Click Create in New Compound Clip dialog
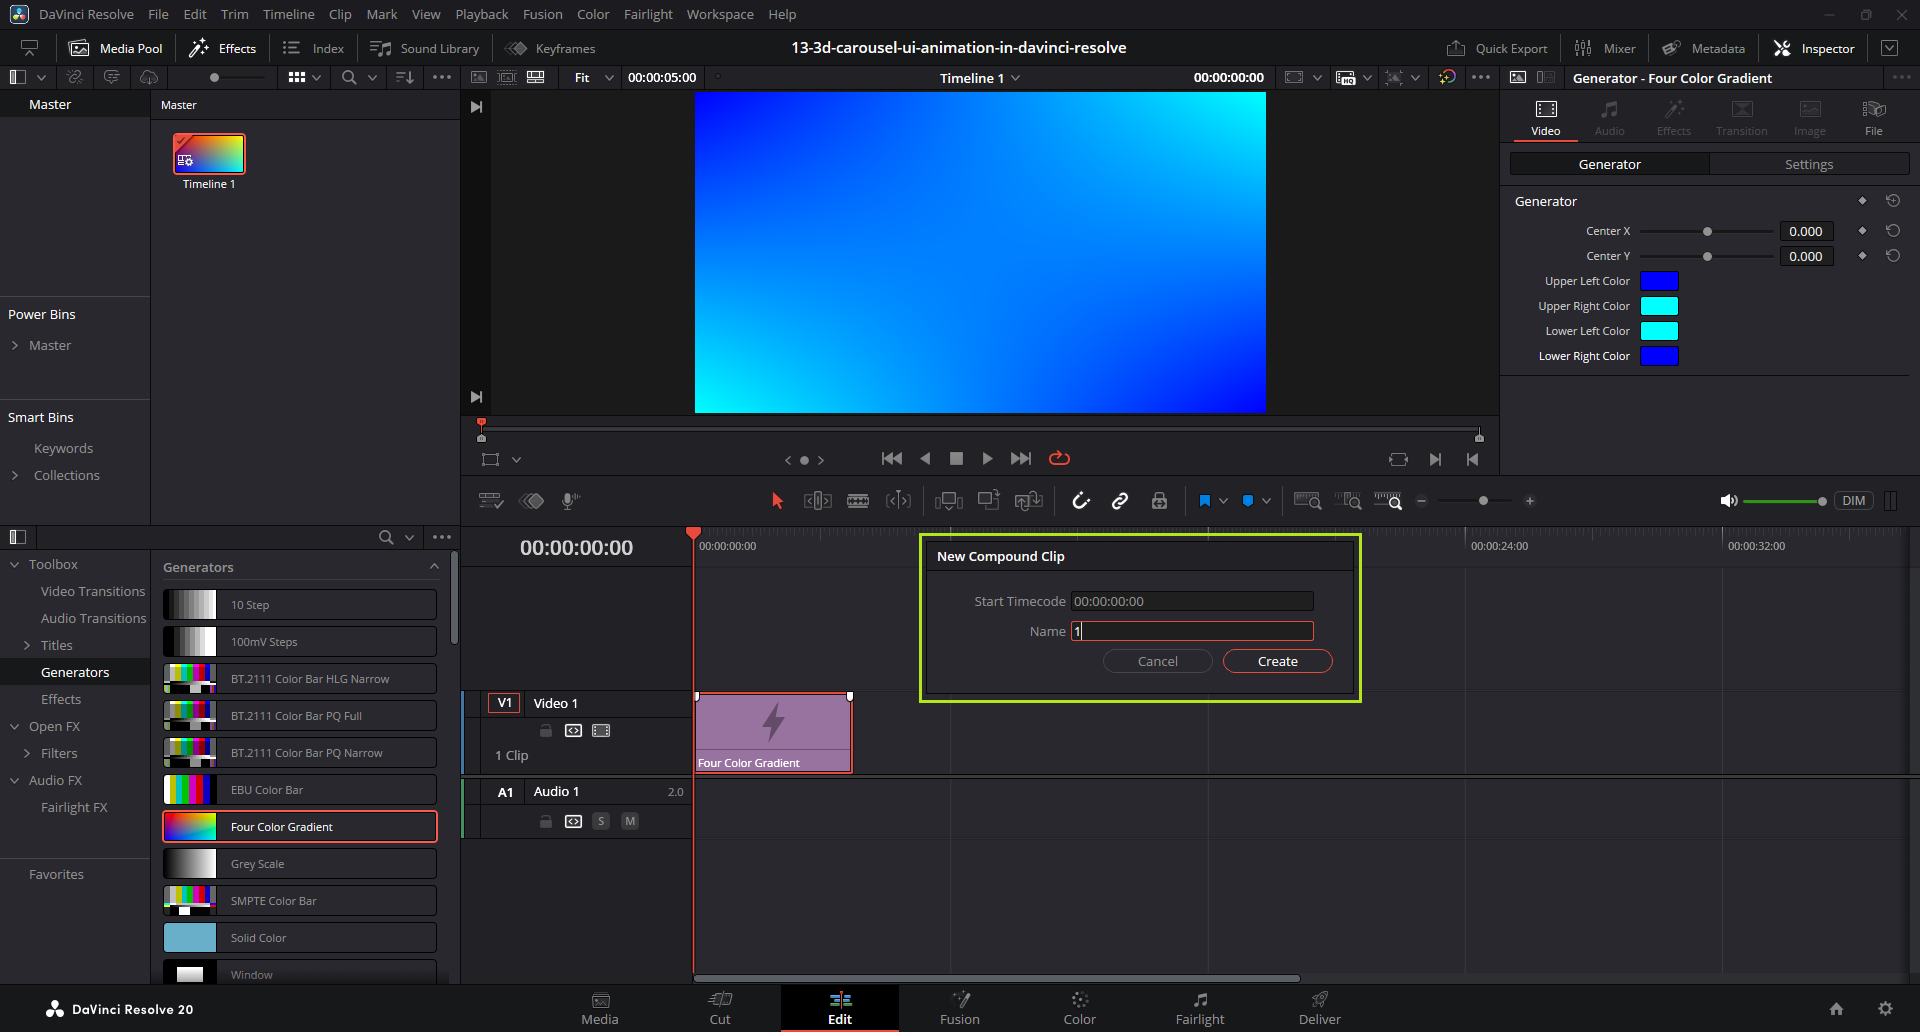Screen dimensions: 1920x1032 [x=1277, y=661]
